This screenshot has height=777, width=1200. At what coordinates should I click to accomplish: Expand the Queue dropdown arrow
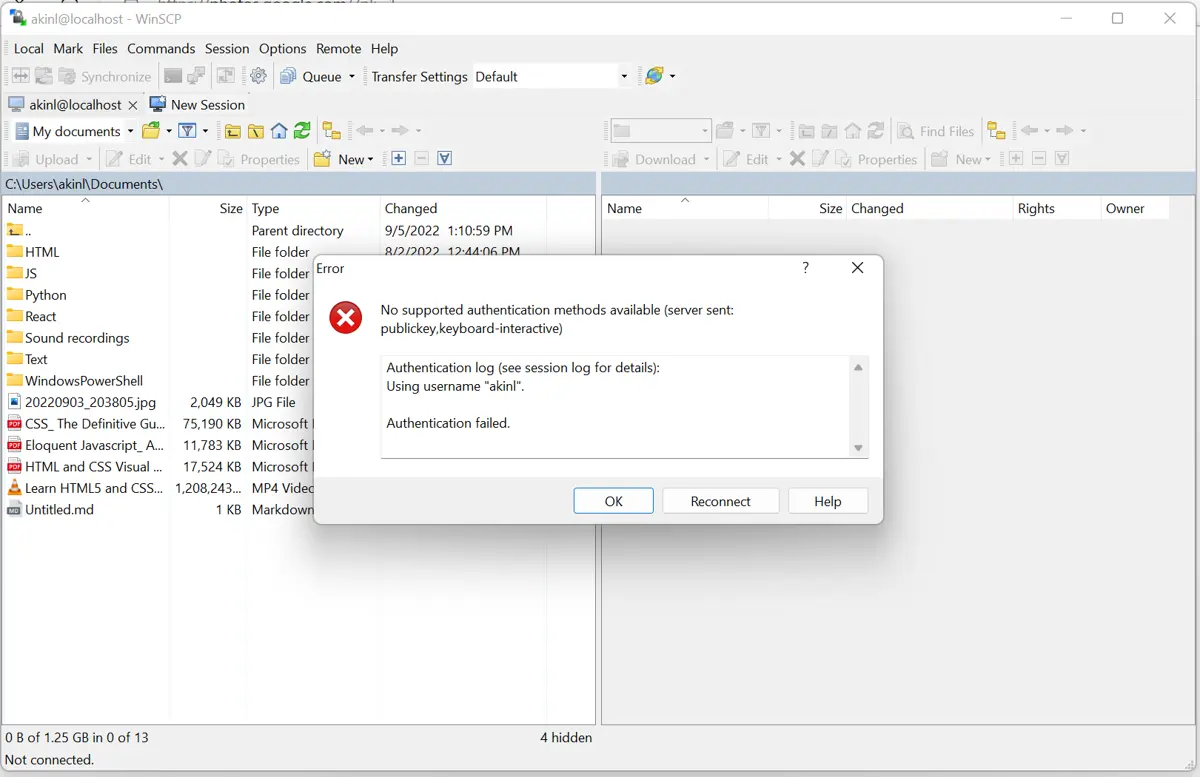[x=352, y=77]
